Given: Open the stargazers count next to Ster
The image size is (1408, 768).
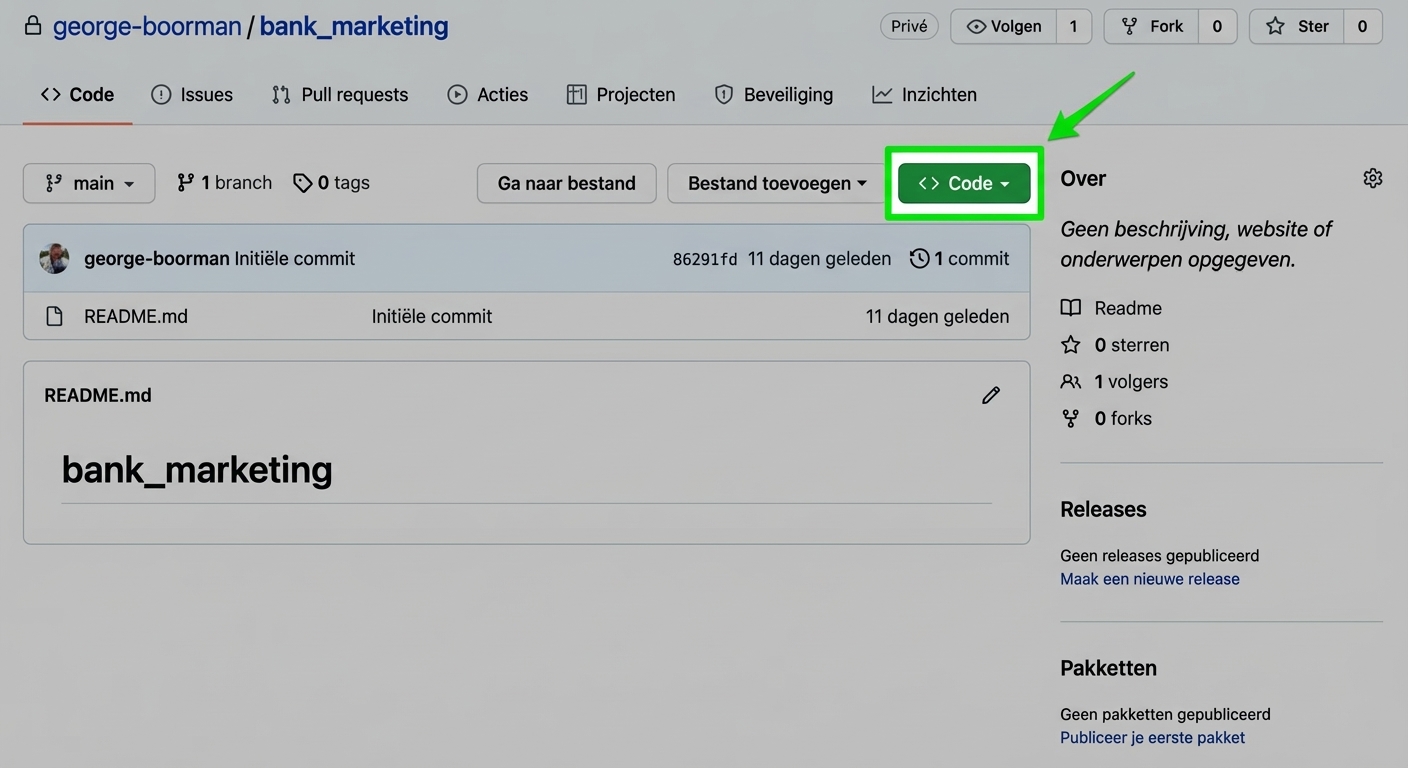Looking at the screenshot, I should 1362,27.
